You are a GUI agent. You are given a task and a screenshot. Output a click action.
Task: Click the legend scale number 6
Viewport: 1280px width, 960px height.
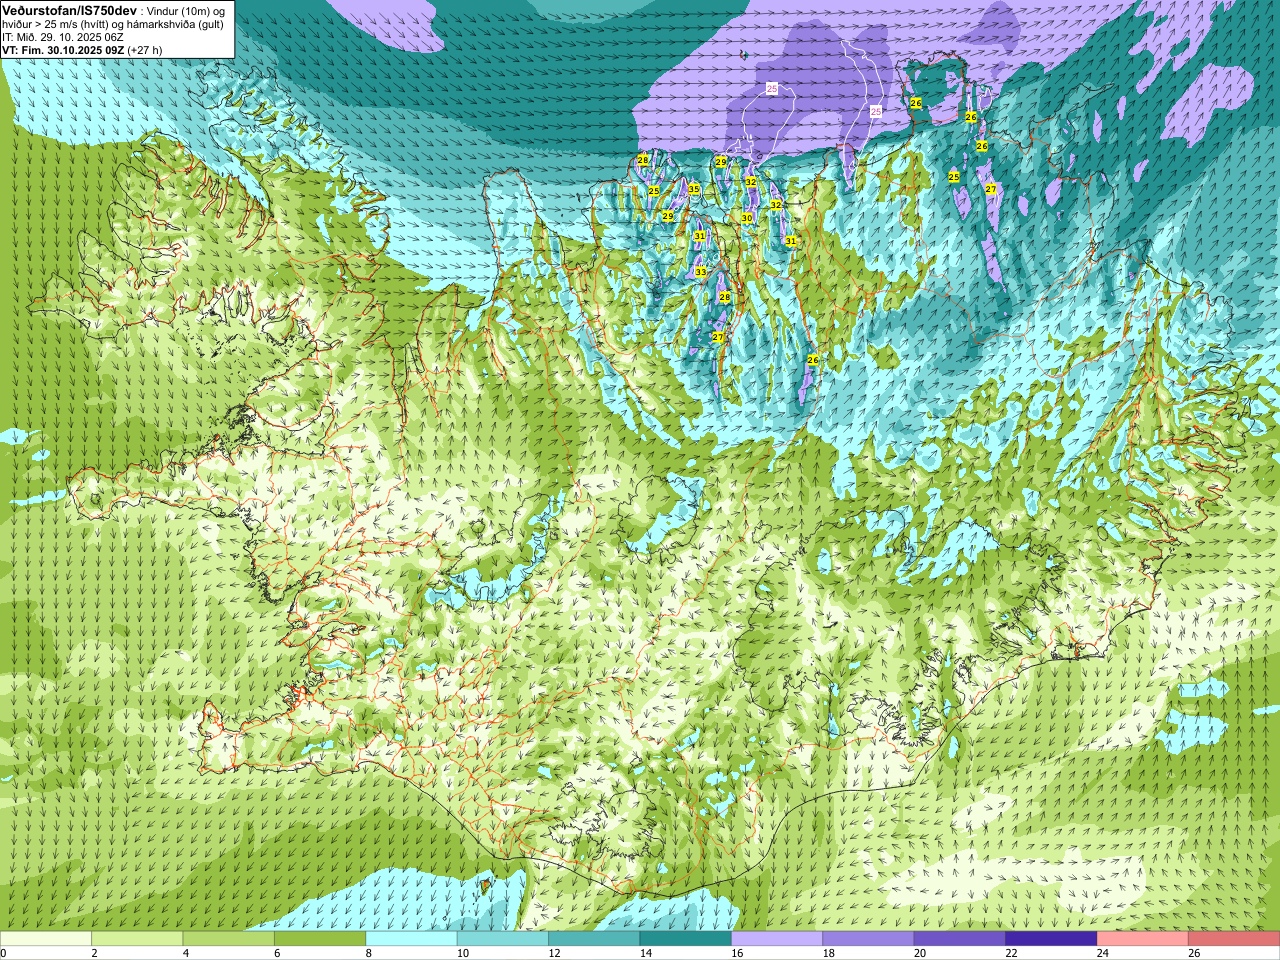pos(278,953)
